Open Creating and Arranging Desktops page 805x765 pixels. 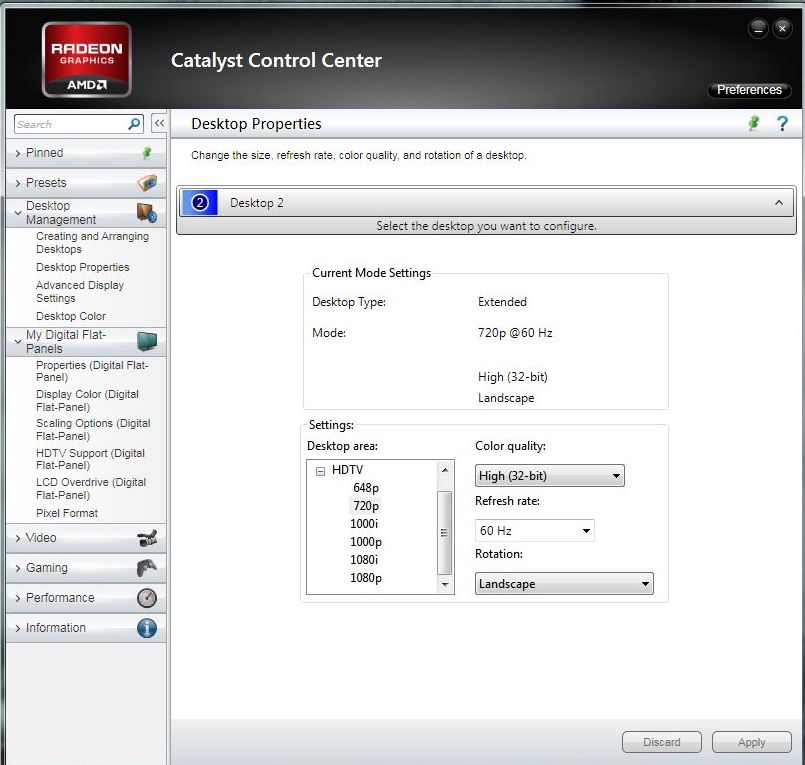(92, 242)
